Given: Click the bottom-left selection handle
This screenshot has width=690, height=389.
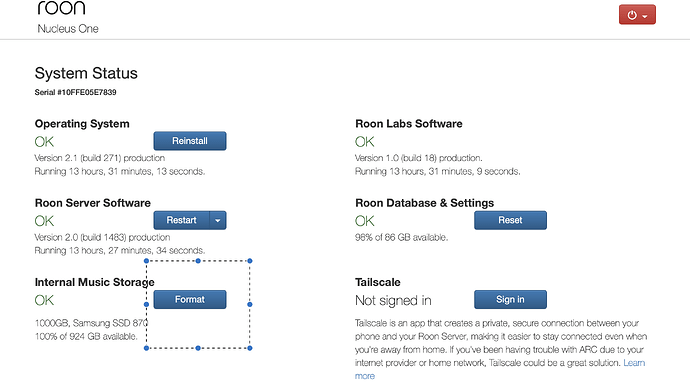Looking at the screenshot, I should click(x=147, y=348).
